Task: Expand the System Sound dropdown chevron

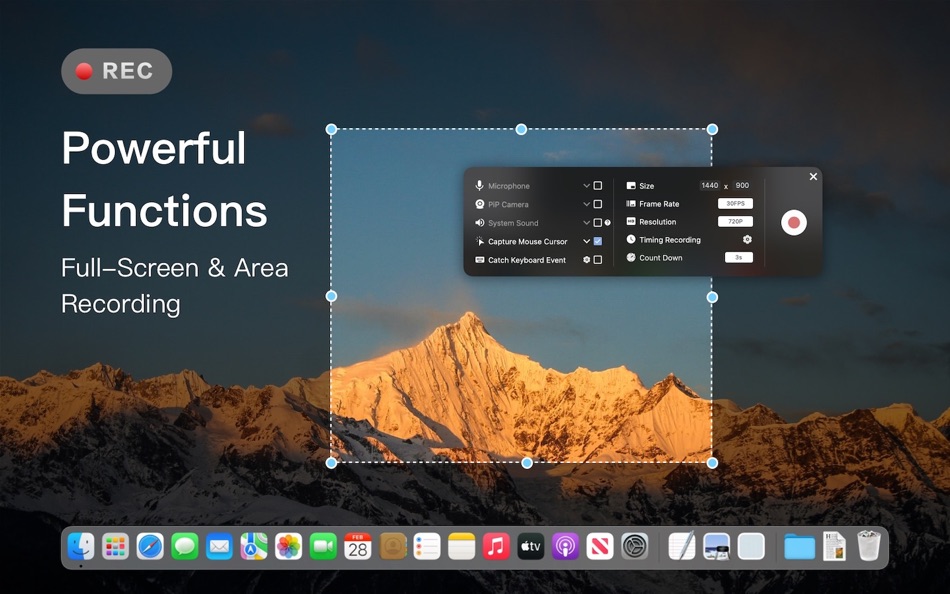Action: click(586, 222)
